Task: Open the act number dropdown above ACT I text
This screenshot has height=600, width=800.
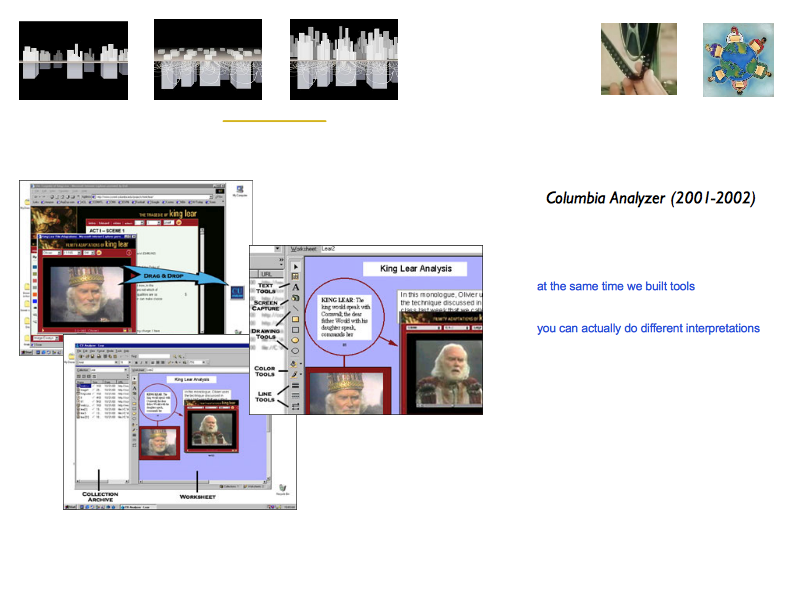Action: click(141, 222)
